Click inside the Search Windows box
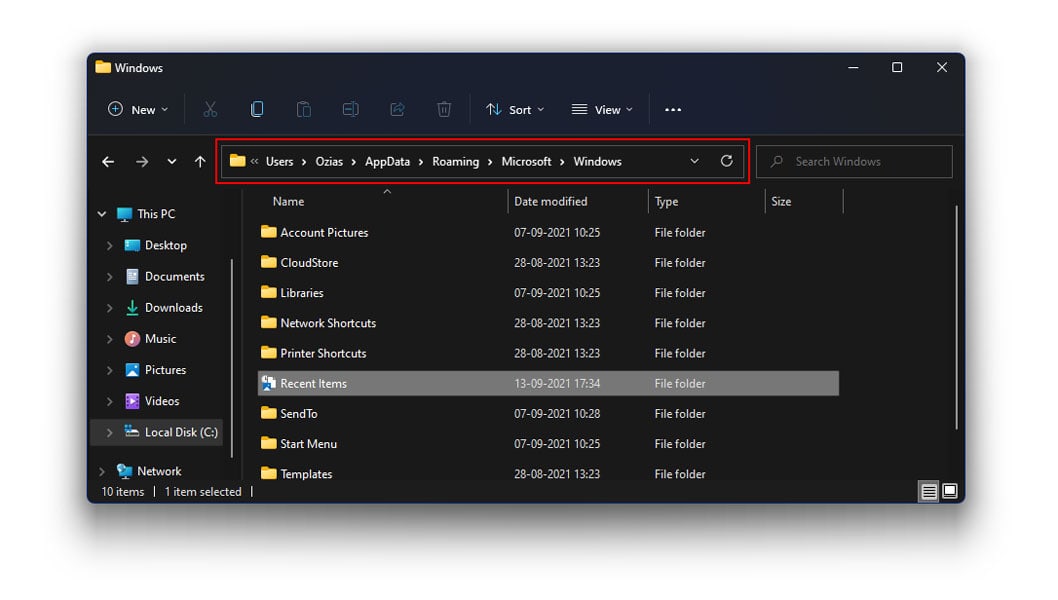 (854, 161)
